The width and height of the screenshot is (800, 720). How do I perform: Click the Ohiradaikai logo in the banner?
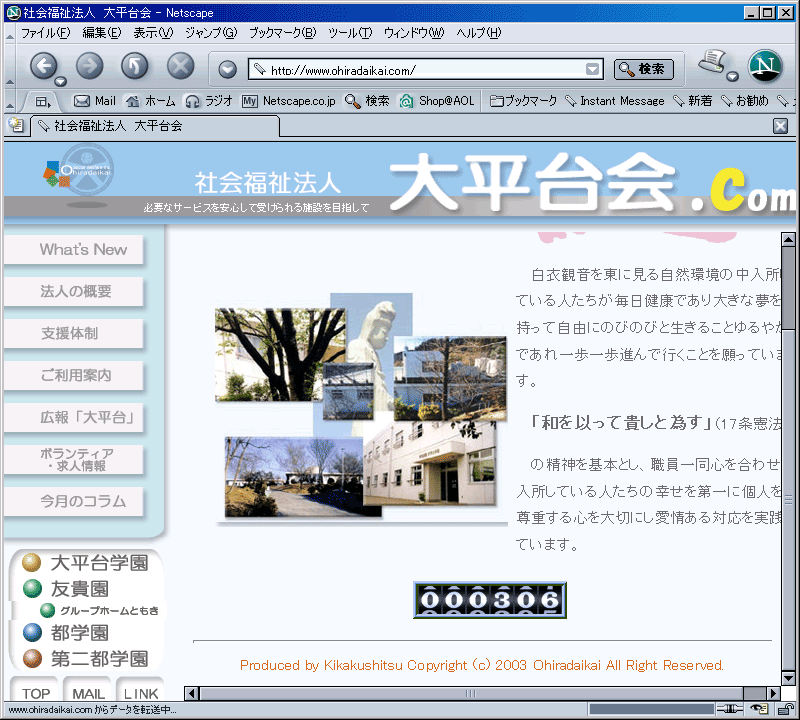[x=79, y=172]
